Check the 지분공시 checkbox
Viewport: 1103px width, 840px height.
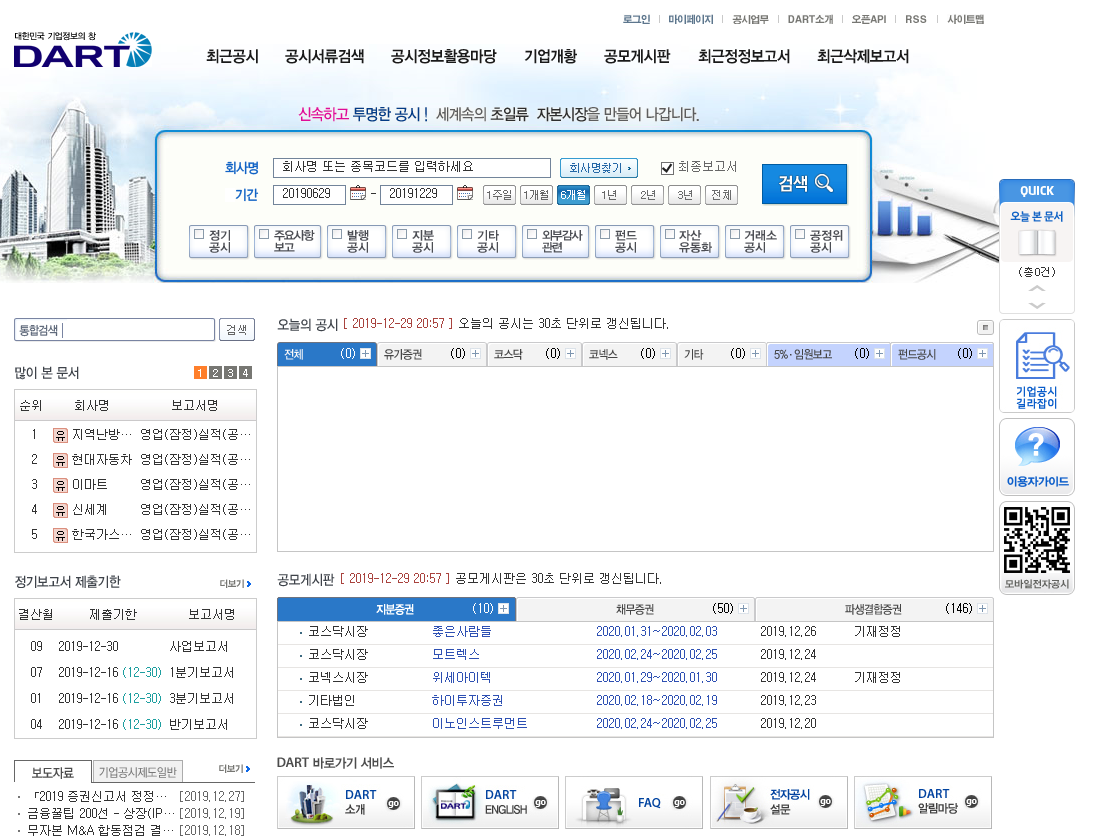[402, 234]
